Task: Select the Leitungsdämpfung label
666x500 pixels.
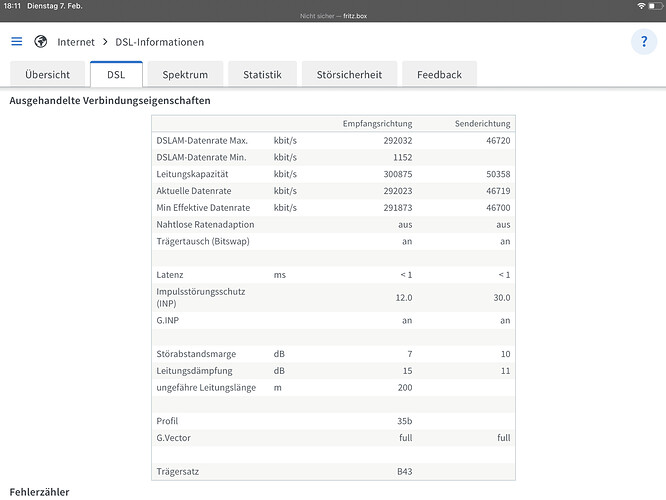Action: coord(194,371)
